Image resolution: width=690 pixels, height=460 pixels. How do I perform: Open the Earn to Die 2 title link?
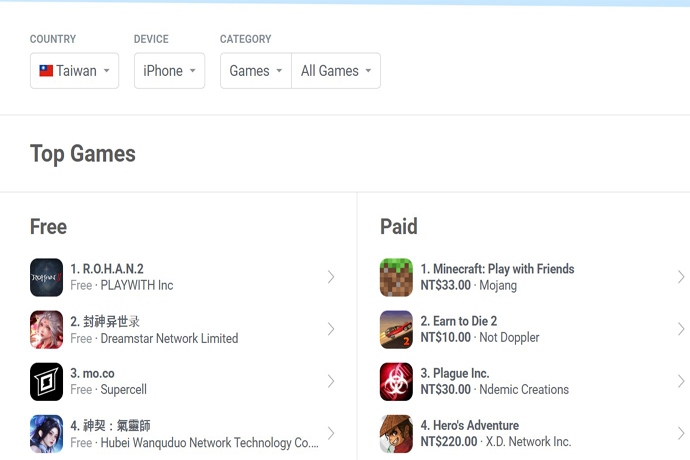(x=459, y=321)
